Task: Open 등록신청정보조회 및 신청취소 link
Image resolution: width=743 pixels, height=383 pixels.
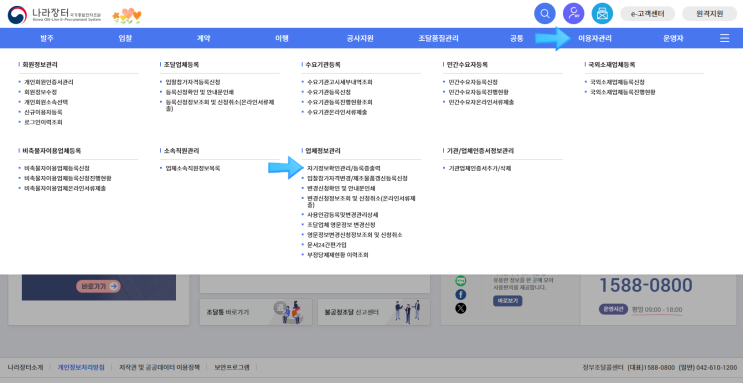Action: pyautogui.click(x=220, y=105)
